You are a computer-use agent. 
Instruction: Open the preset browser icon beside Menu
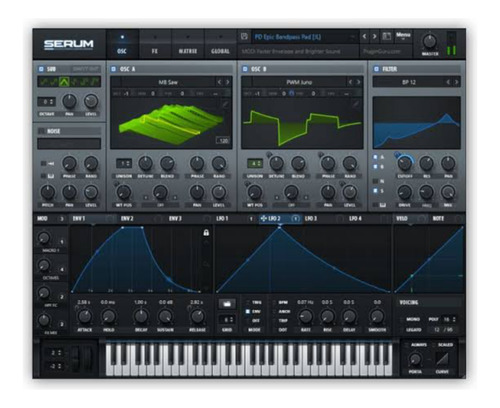(386, 36)
